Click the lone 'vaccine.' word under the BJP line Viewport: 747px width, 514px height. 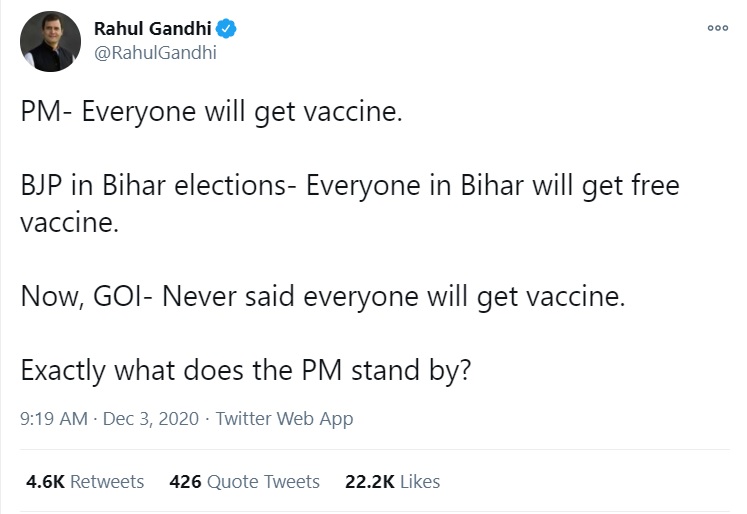pyautogui.click(x=69, y=223)
